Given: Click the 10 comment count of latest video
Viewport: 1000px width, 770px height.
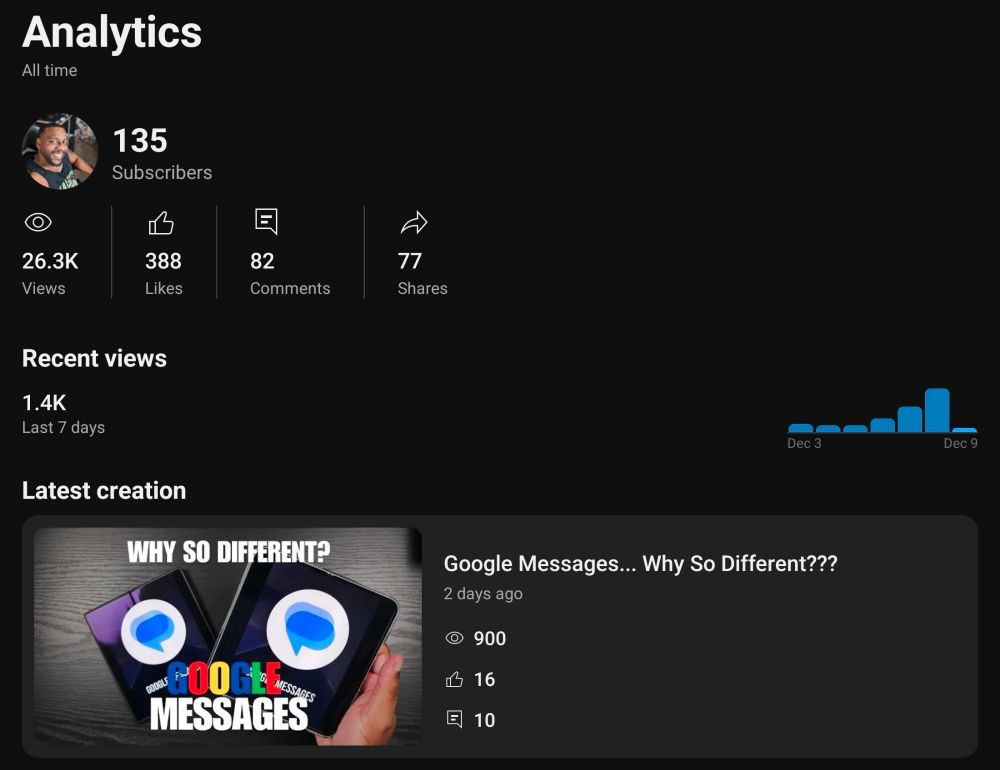Looking at the screenshot, I should (485, 720).
